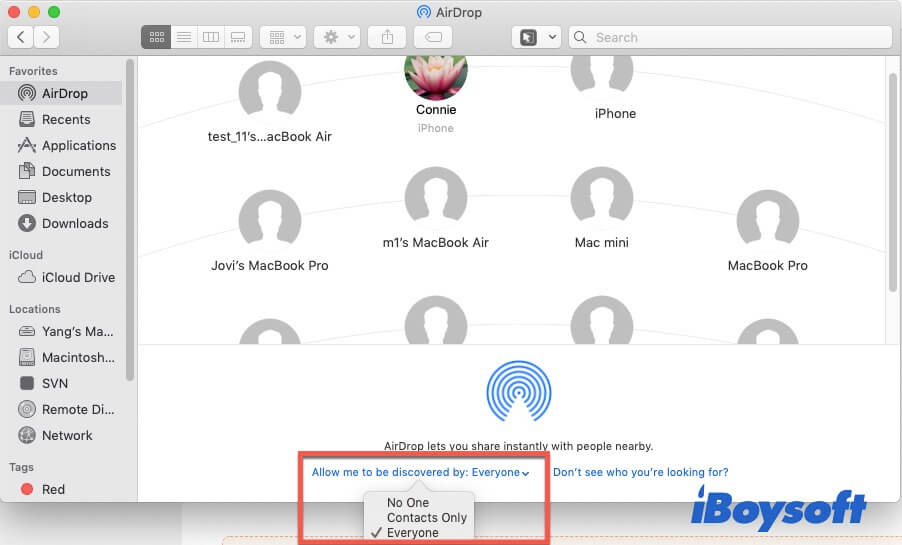Screen dimensions: 902x545
Task: Select Connie's iPhone avatar
Action: 435,76
